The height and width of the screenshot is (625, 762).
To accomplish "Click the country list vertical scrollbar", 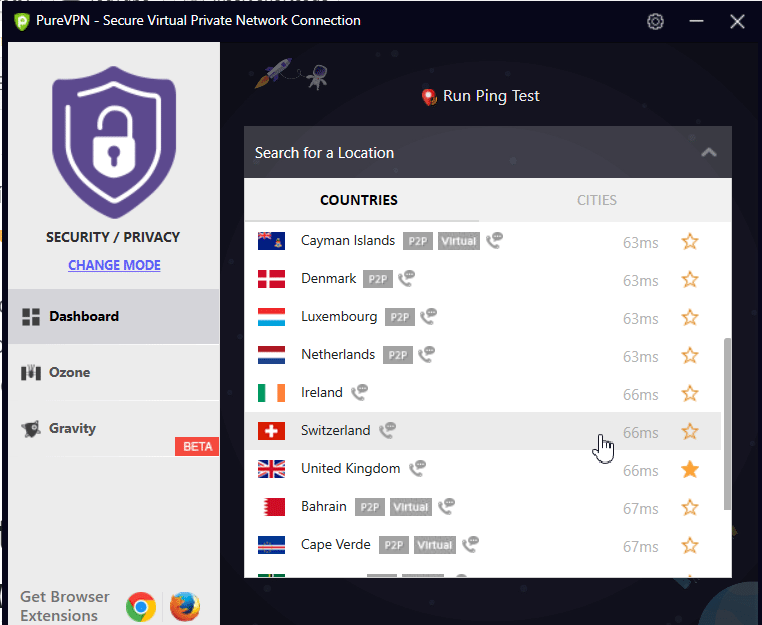I will (x=727, y=424).
